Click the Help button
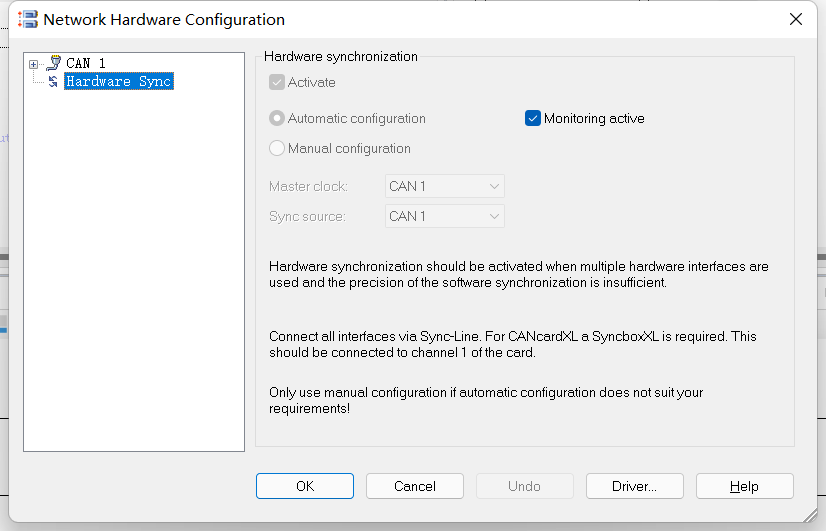826x531 pixels. (x=744, y=486)
